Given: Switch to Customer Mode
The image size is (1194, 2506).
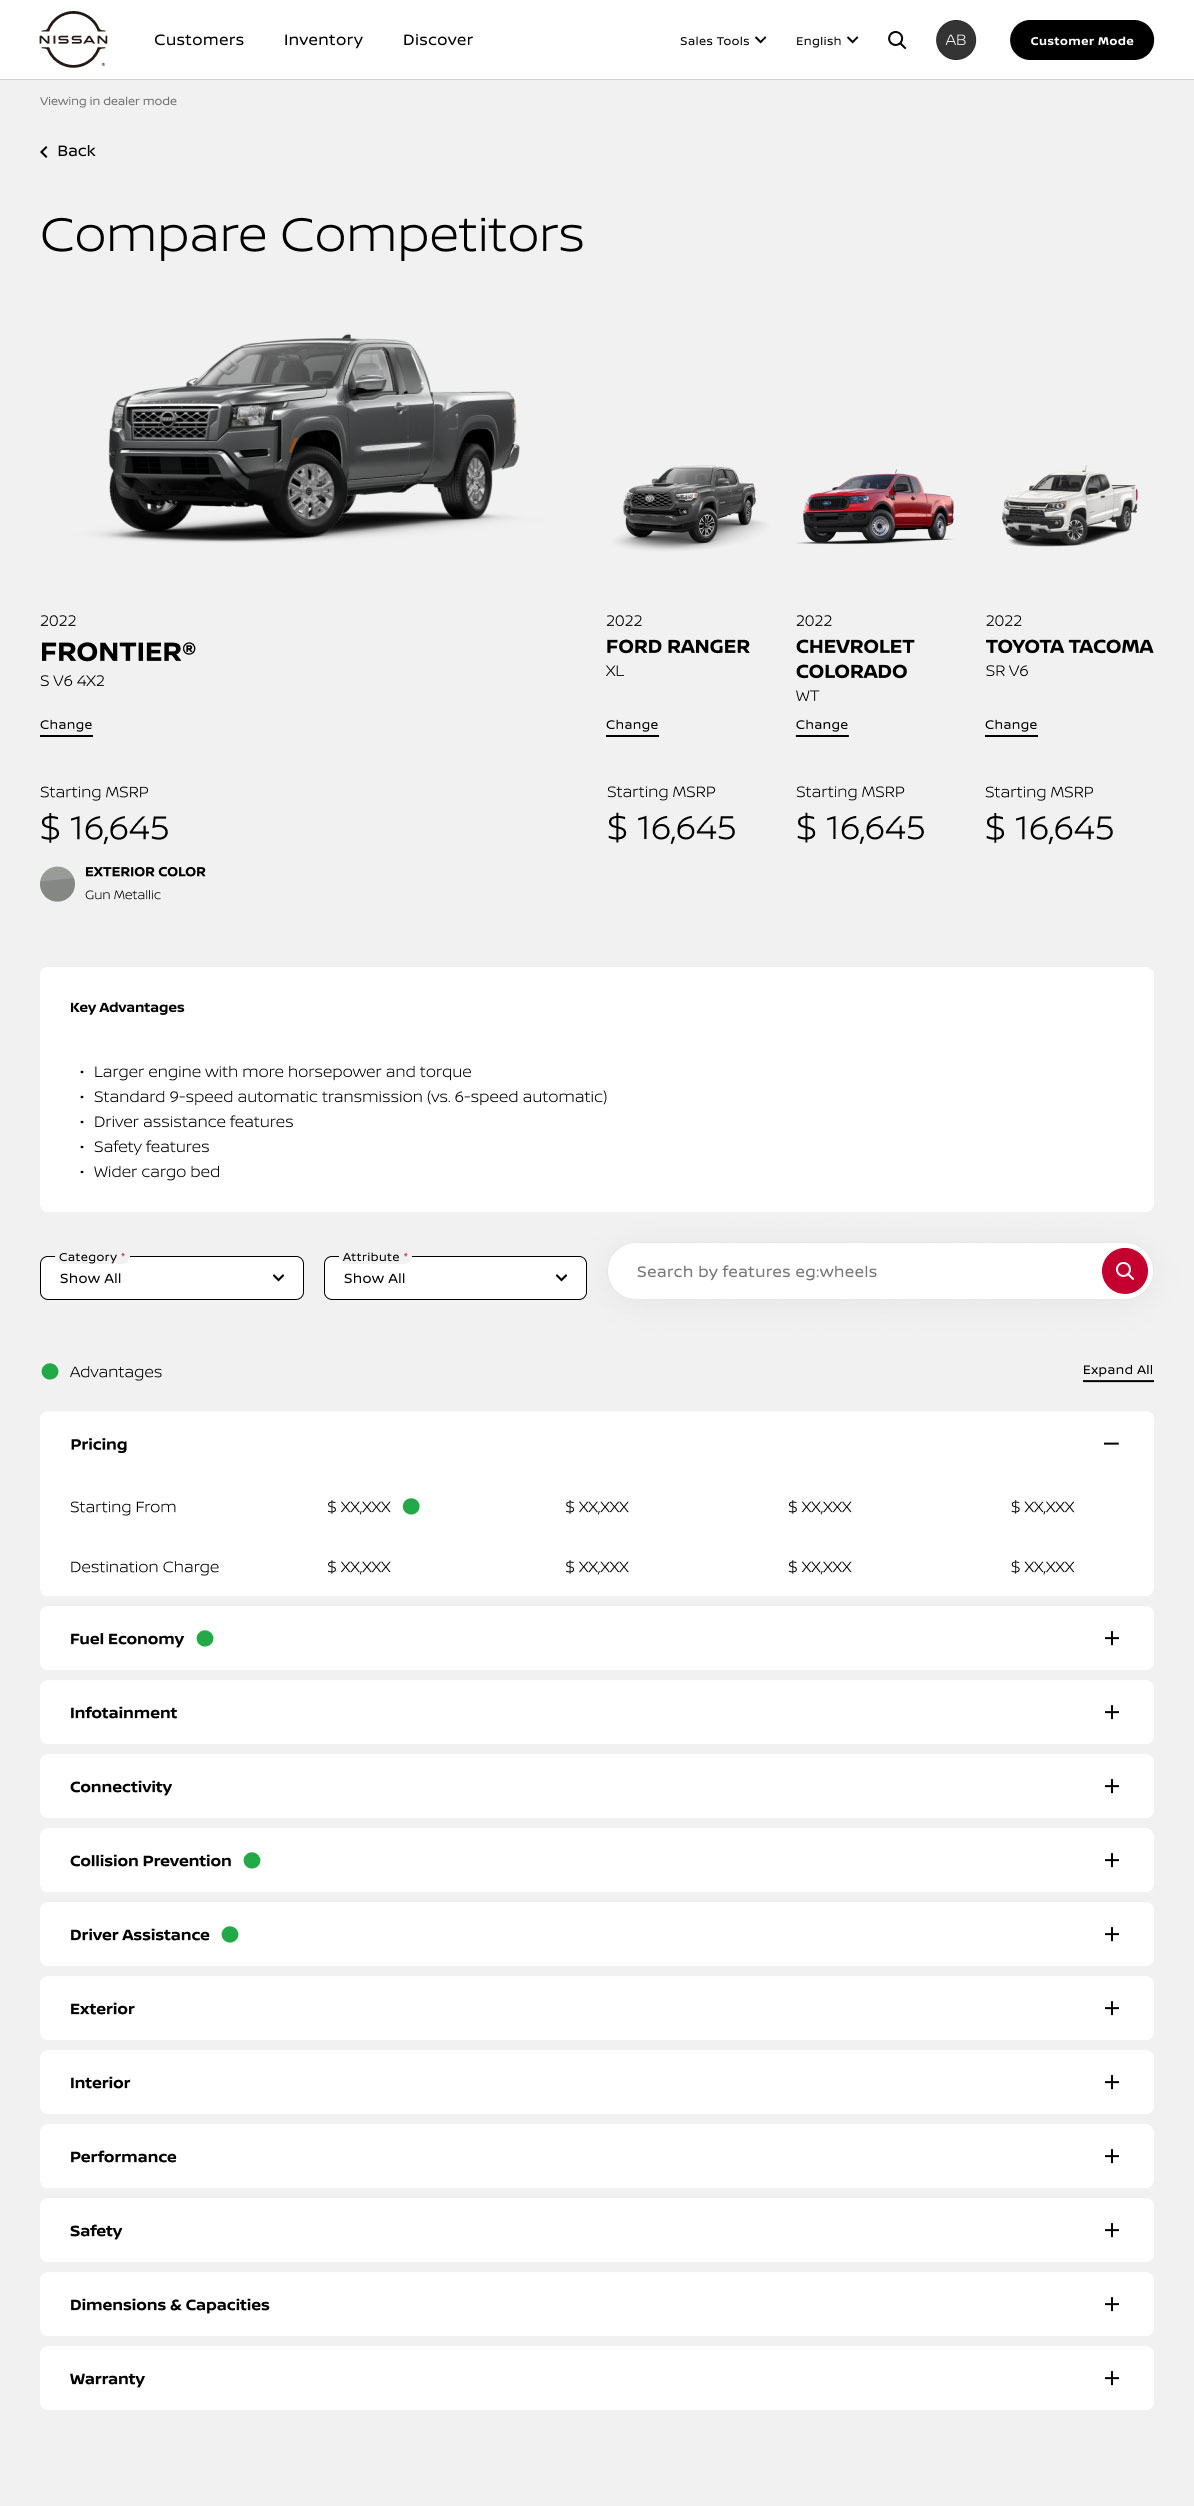Looking at the screenshot, I should pyautogui.click(x=1082, y=40).
